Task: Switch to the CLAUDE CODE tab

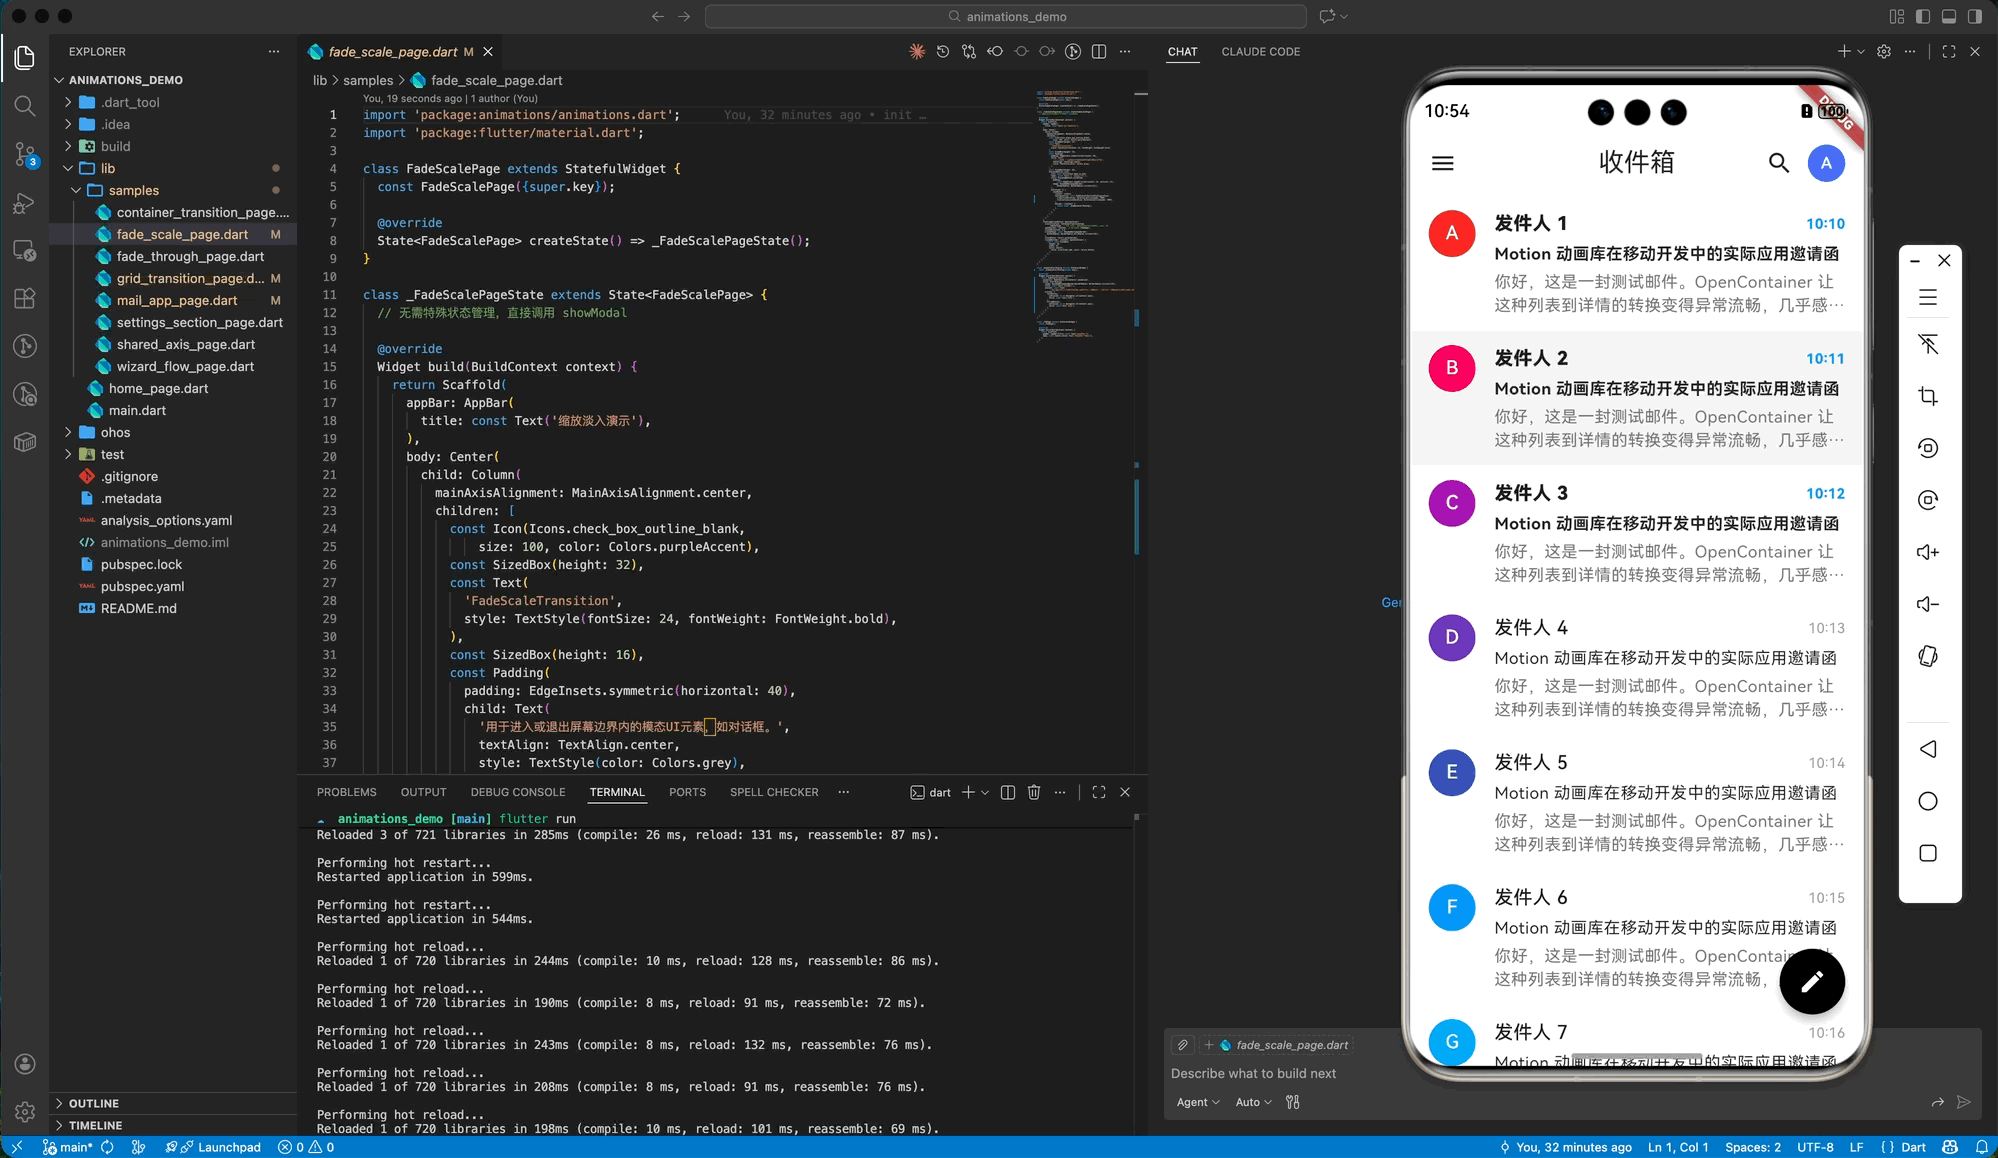Action: [1260, 52]
